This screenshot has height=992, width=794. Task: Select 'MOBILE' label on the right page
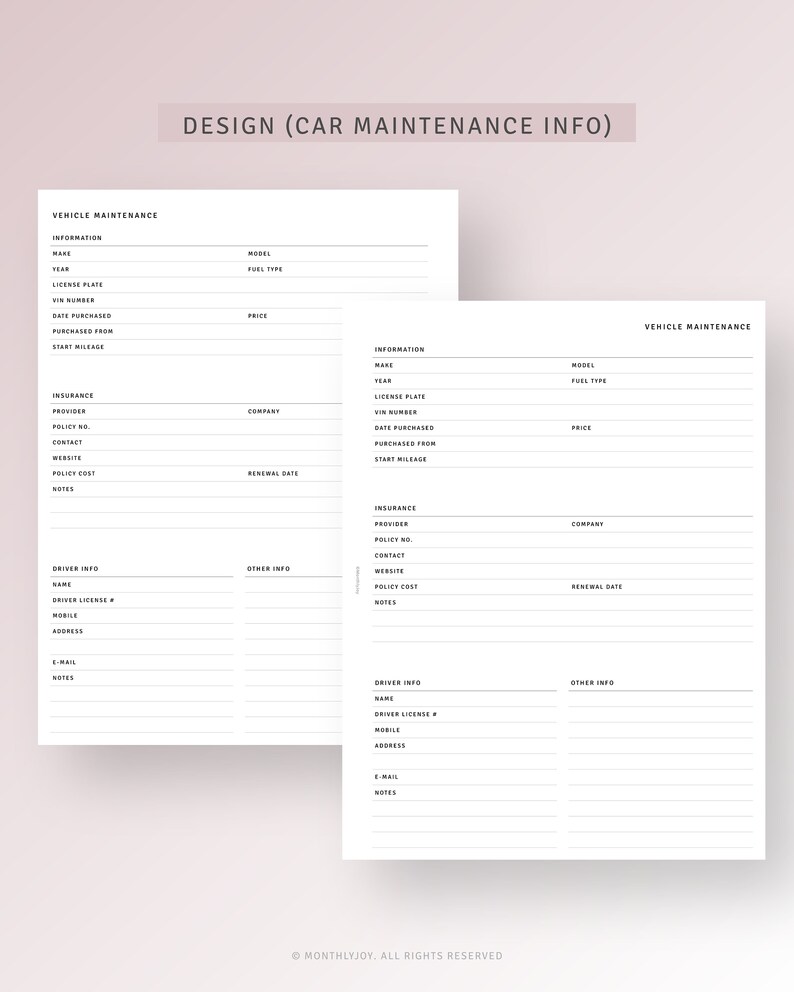click(387, 730)
